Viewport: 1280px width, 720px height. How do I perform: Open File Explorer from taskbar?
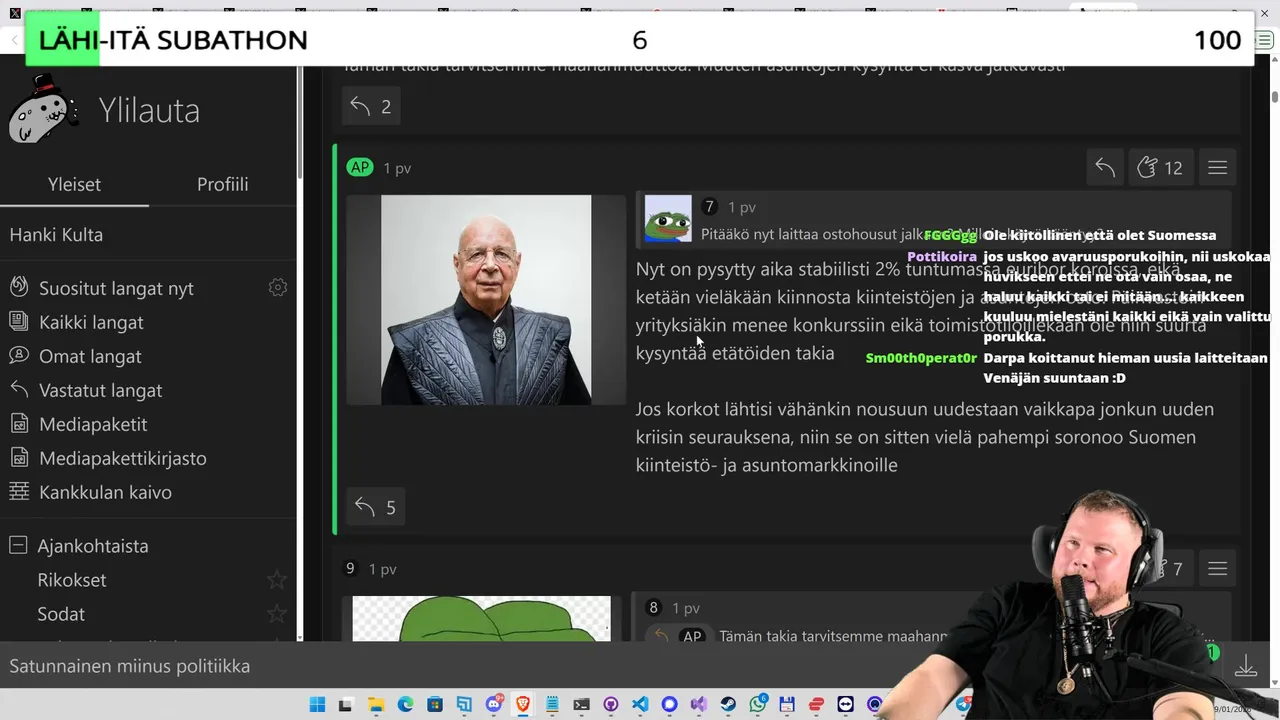pos(376,705)
